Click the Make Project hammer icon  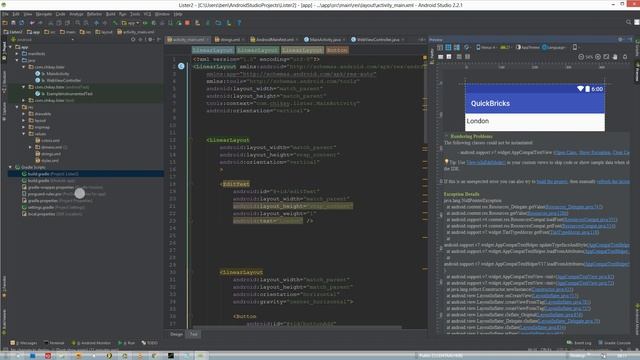(116, 23)
